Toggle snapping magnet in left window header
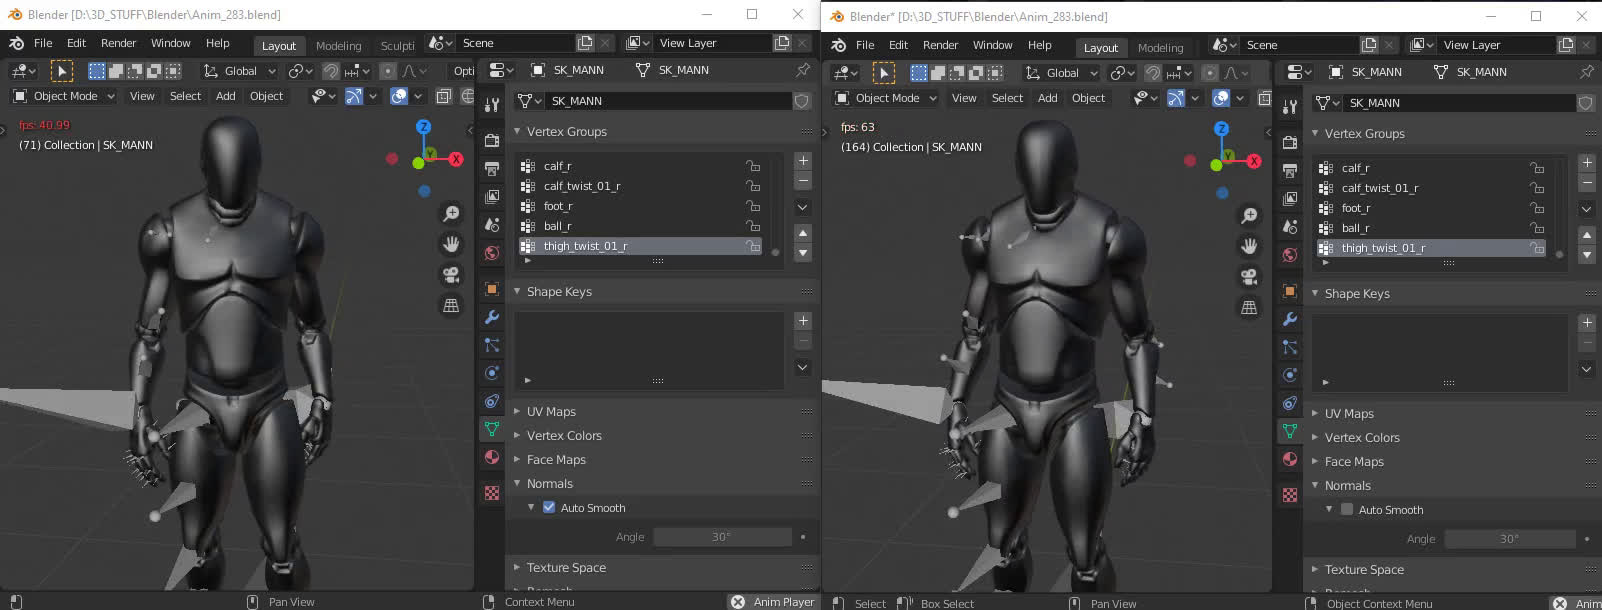 coord(331,71)
